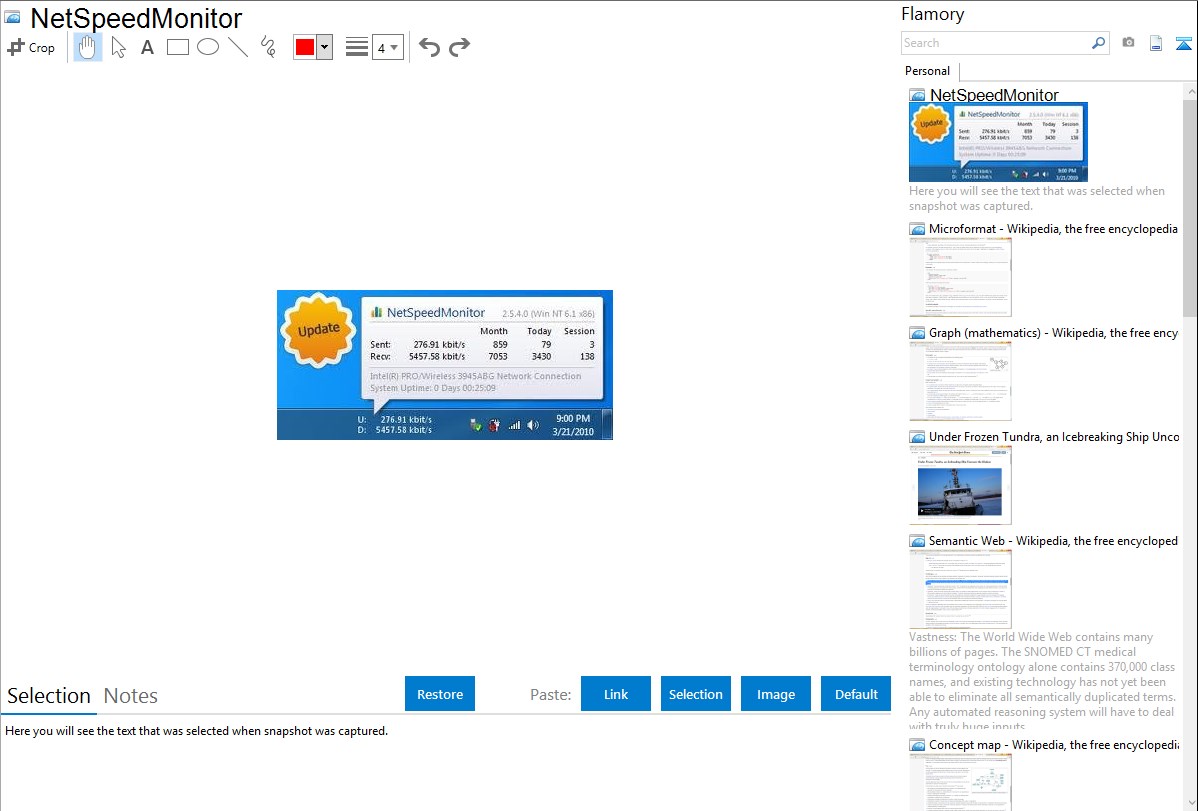Click the NetSpeedMonitor sidebar title
The height and width of the screenshot is (811, 1198).
coord(994,95)
